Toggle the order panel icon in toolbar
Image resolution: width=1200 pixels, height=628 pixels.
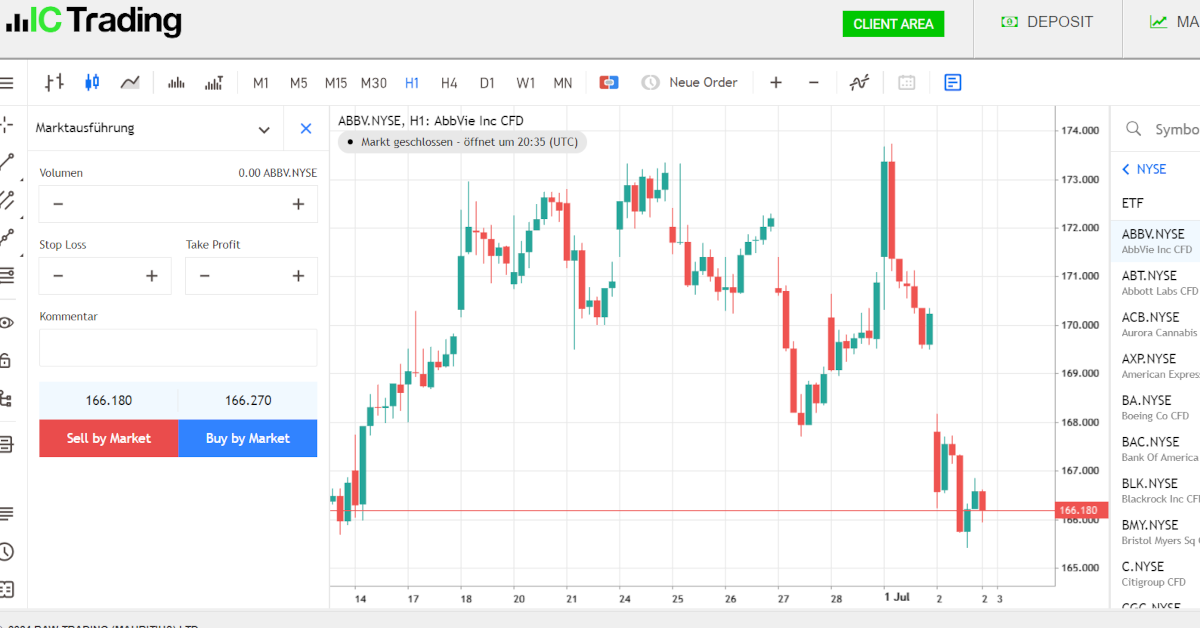click(x=952, y=83)
